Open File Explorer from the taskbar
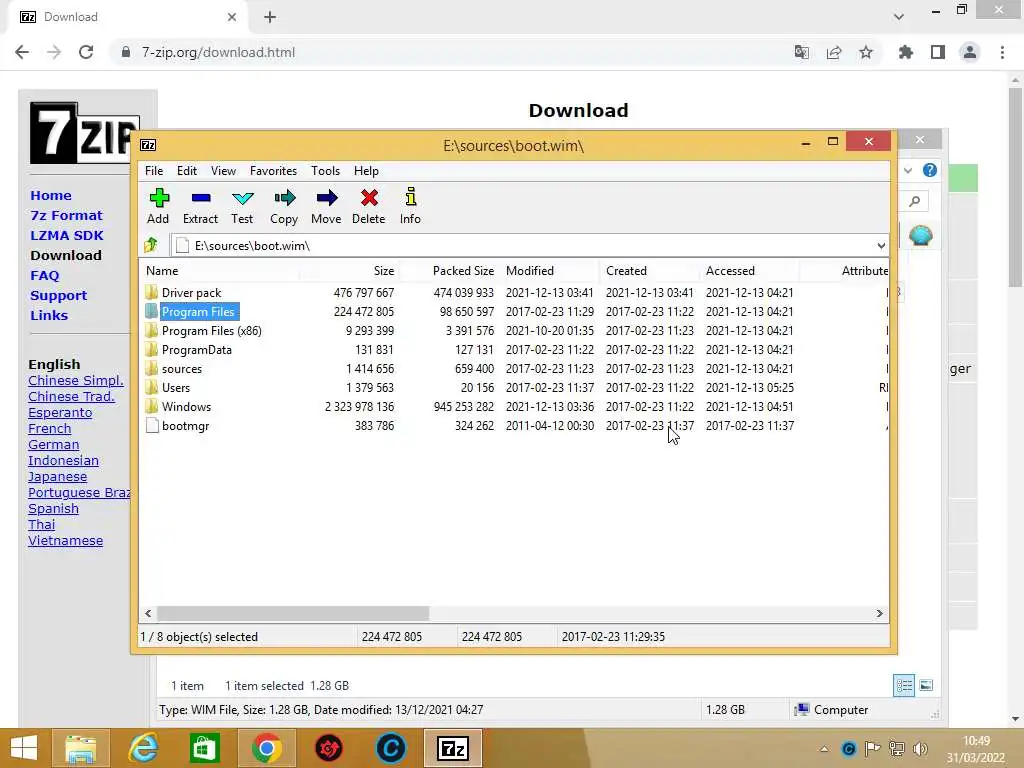Screen dimensions: 1024x768 click(81, 748)
